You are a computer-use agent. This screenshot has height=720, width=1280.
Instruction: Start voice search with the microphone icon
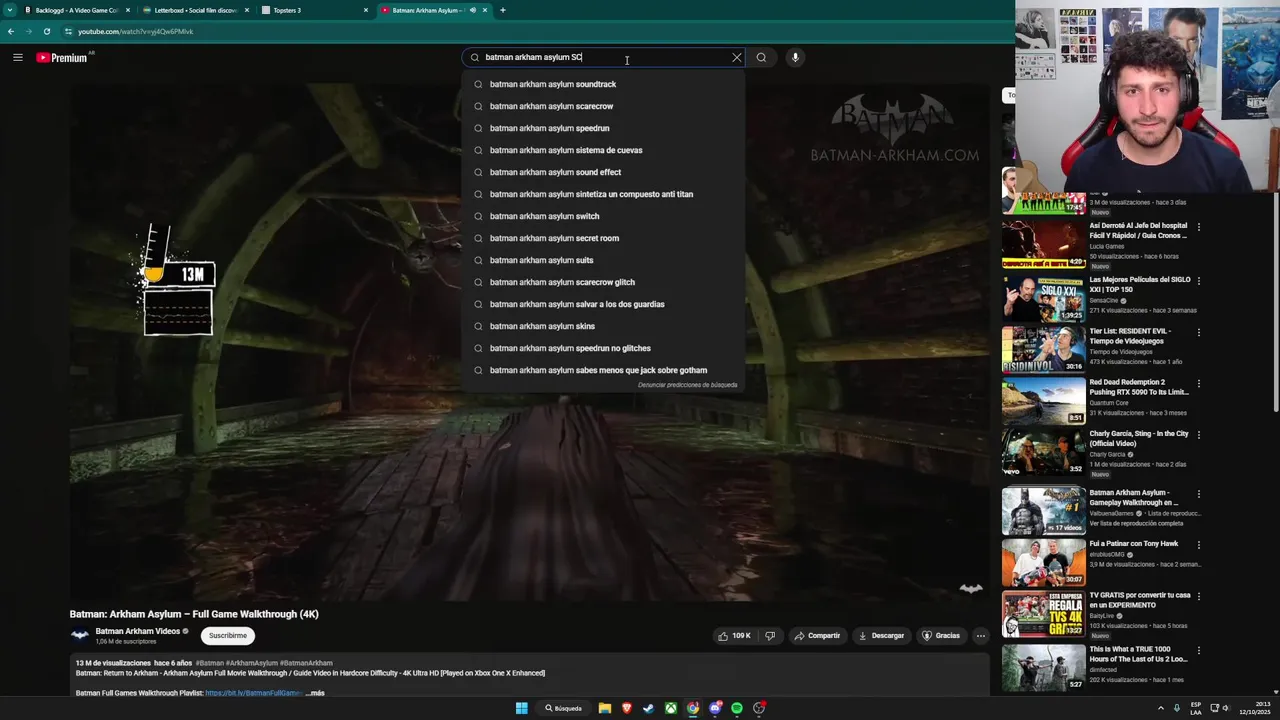click(x=795, y=57)
